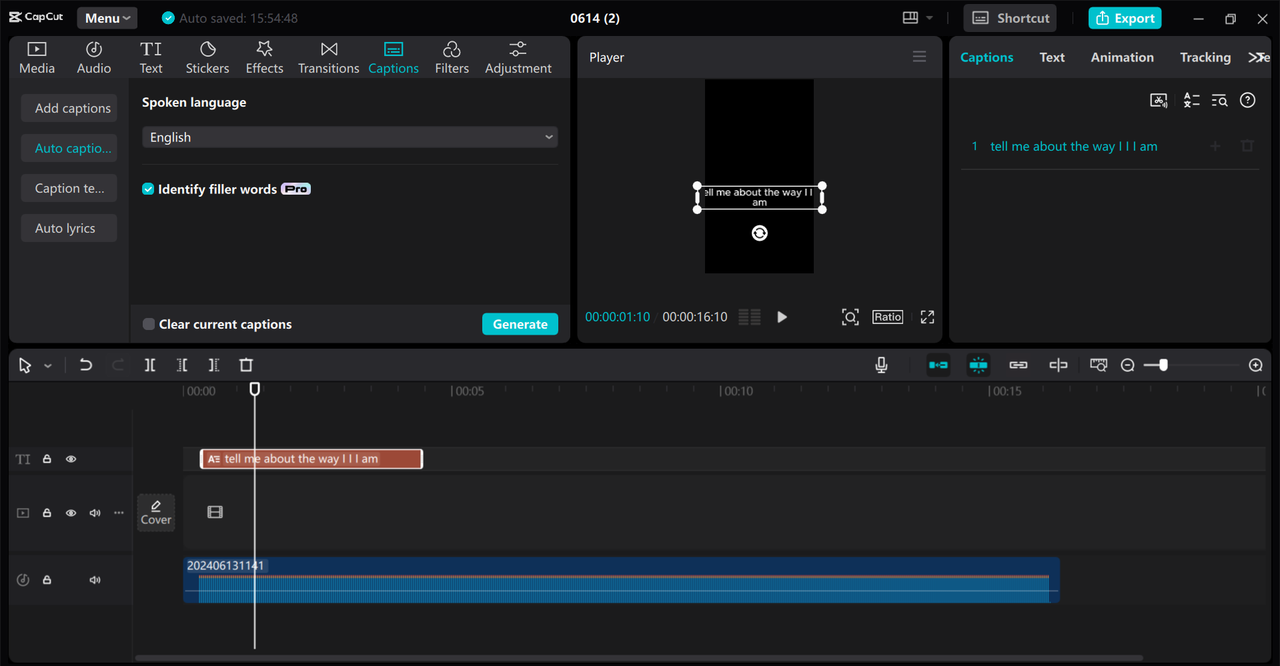Screen dimensions: 1280x666
Task: Uncheck Identify filler words
Action: 148,189
